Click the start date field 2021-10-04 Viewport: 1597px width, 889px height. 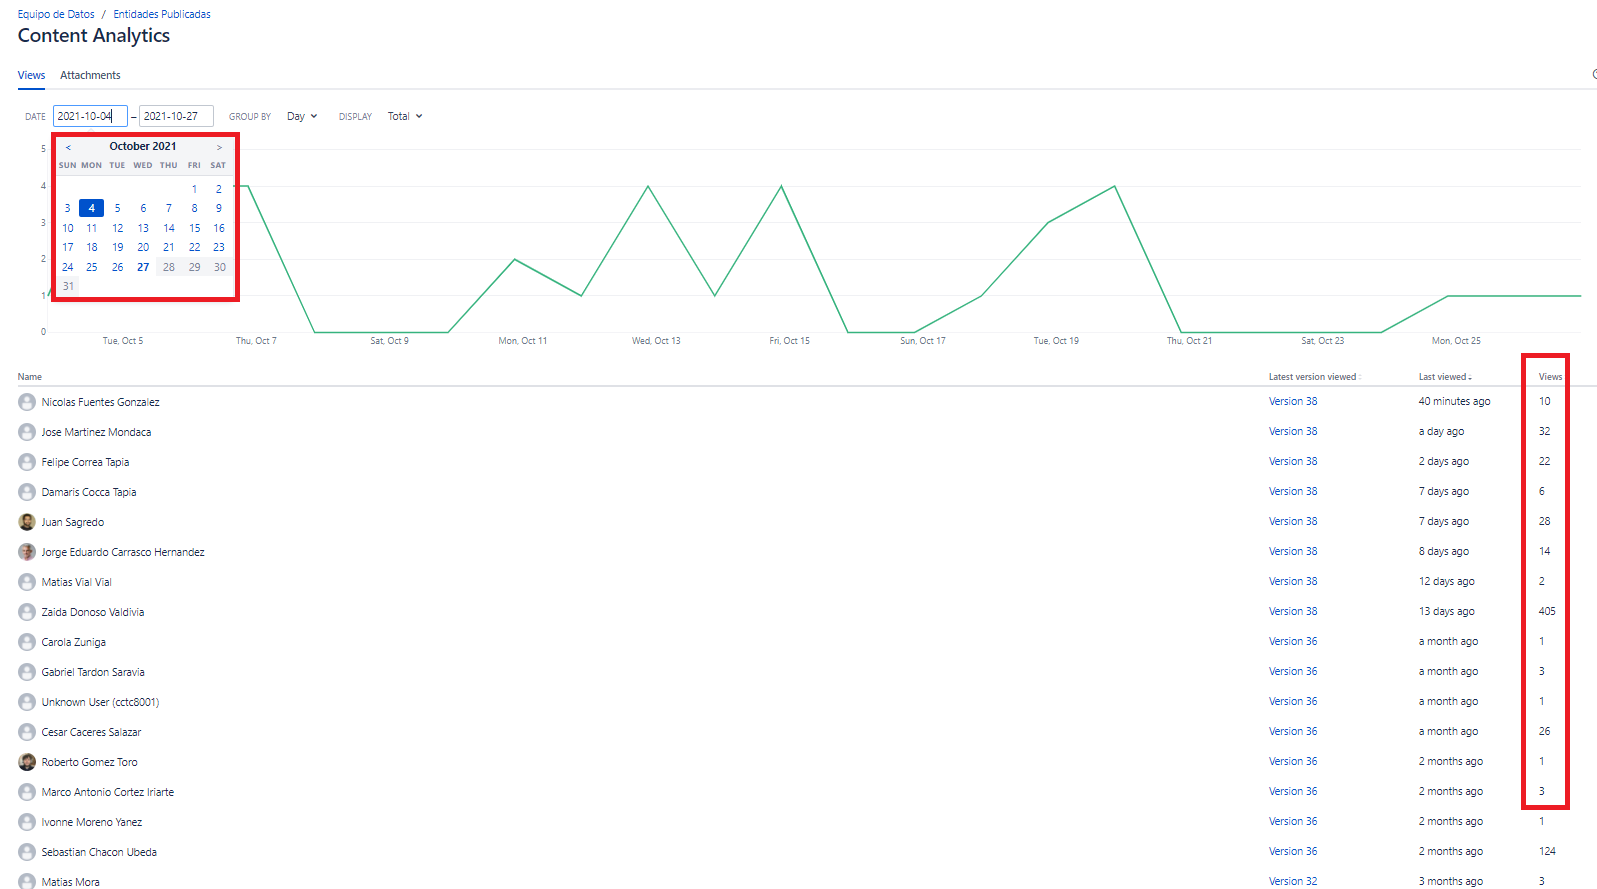(90, 116)
